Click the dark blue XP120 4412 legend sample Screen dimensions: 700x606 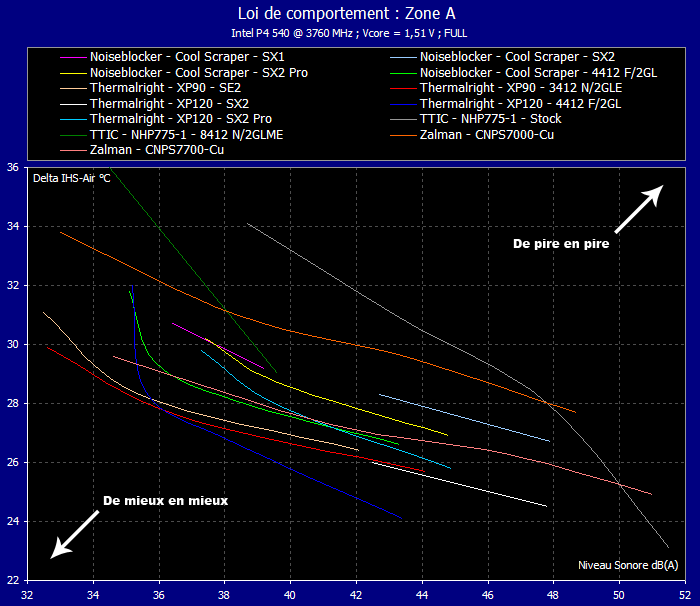(x=403, y=104)
